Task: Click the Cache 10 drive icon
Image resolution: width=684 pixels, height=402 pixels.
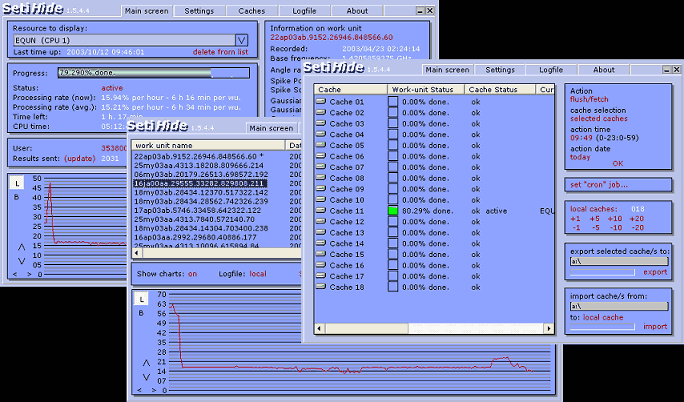Action: click(321, 199)
